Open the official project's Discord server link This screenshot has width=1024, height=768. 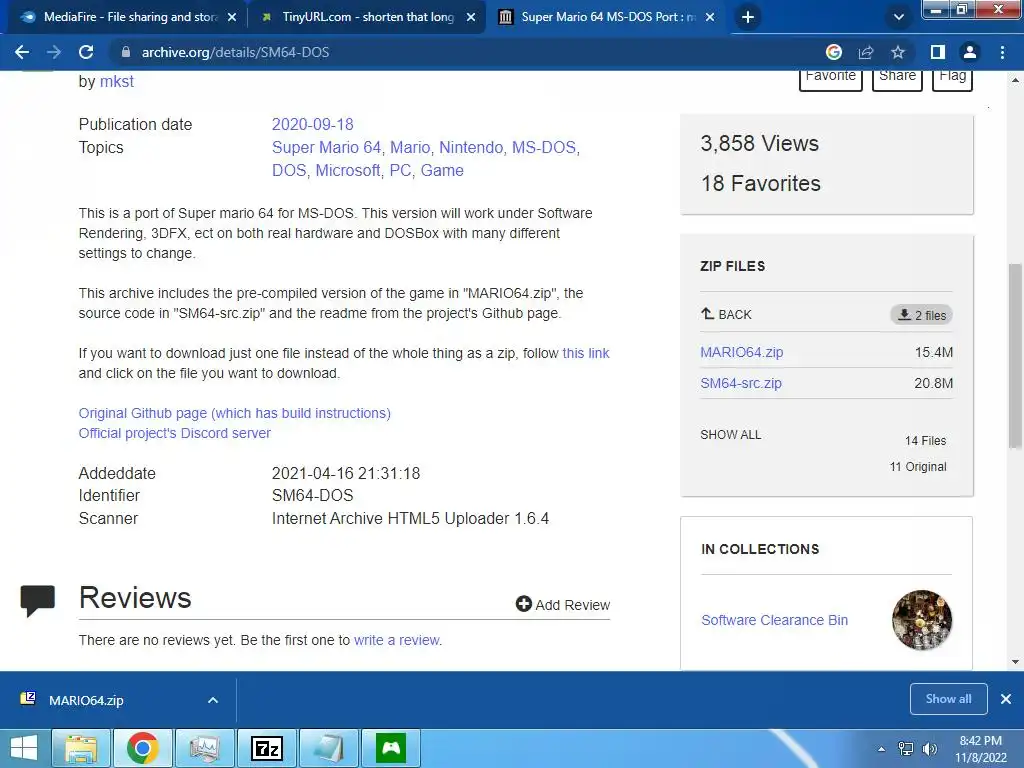point(174,433)
